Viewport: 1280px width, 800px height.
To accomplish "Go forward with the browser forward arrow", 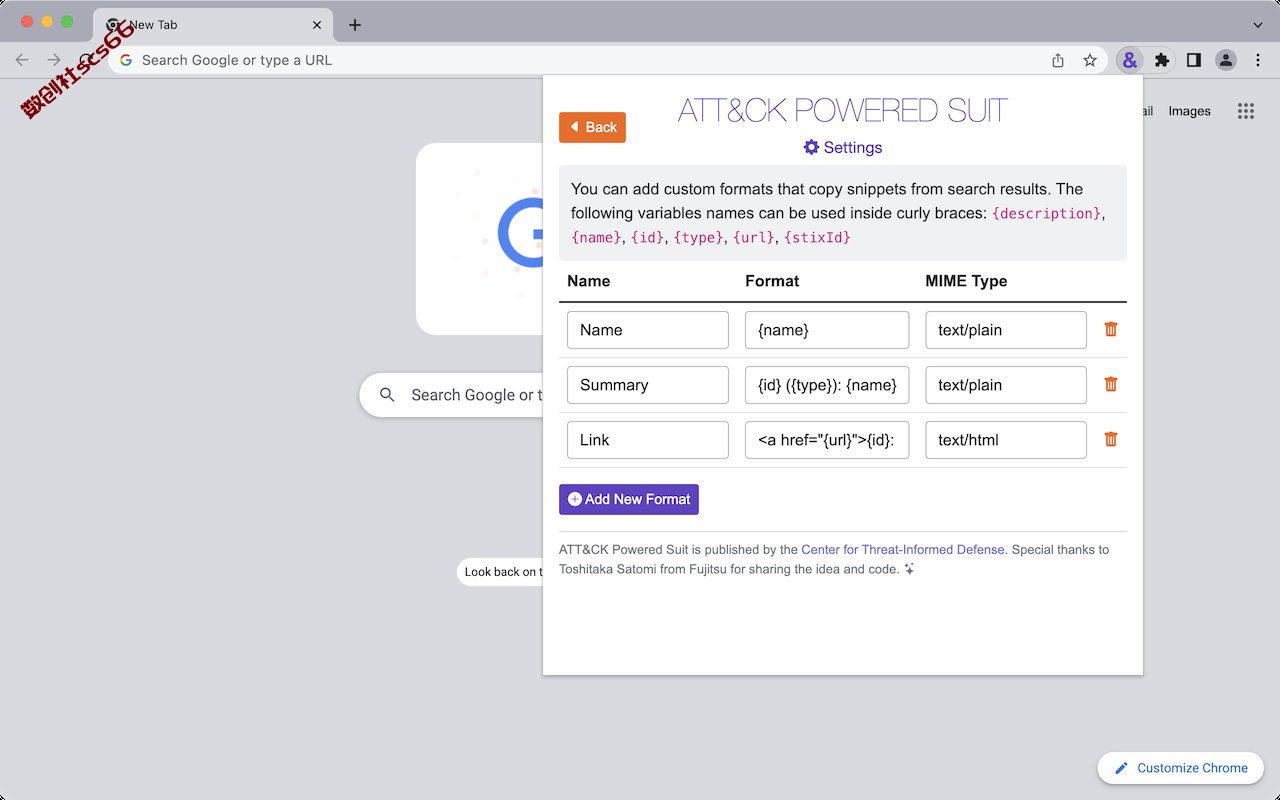I will click(x=54, y=60).
